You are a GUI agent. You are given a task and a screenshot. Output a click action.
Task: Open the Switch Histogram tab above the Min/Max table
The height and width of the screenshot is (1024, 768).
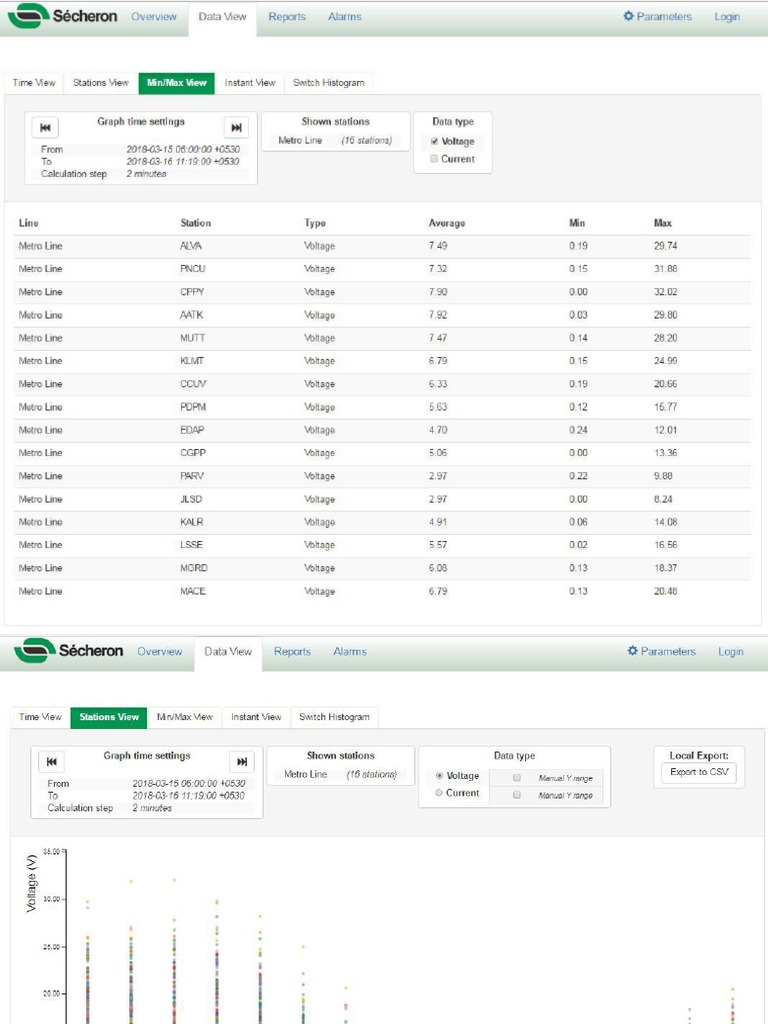click(x=328, y=83)
